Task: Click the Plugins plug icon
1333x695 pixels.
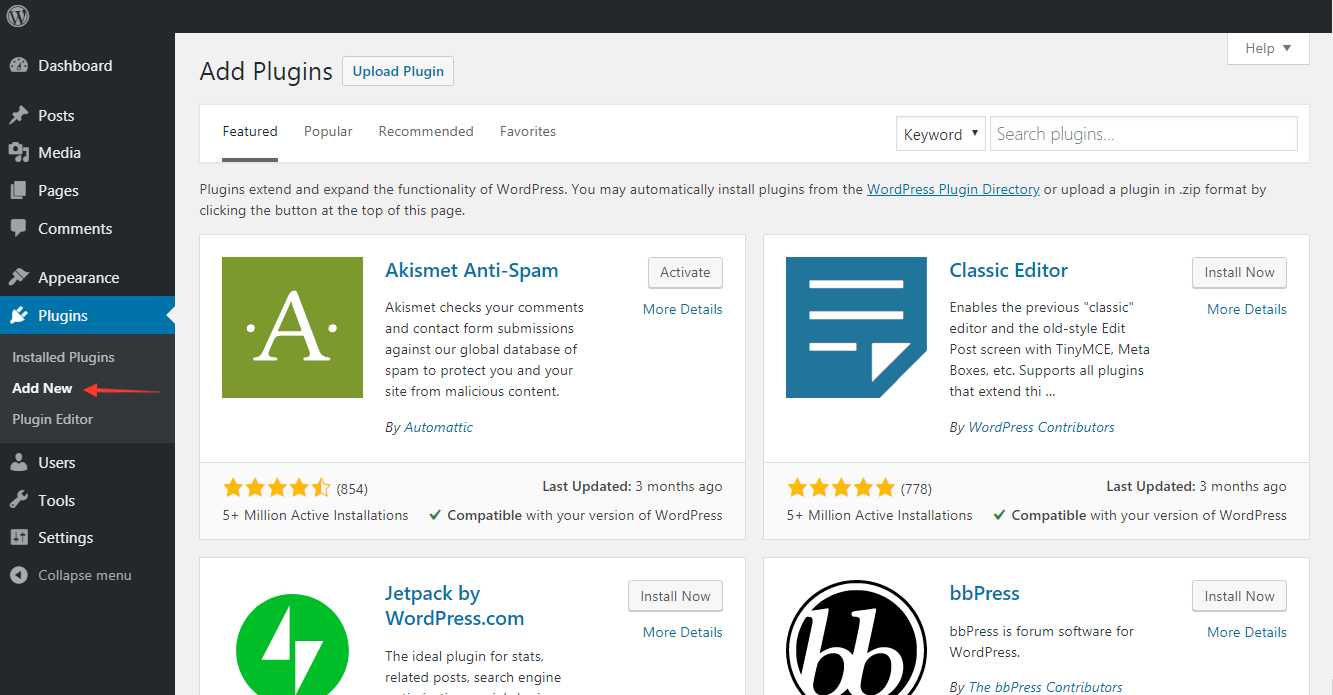Action: coord(18,316)
